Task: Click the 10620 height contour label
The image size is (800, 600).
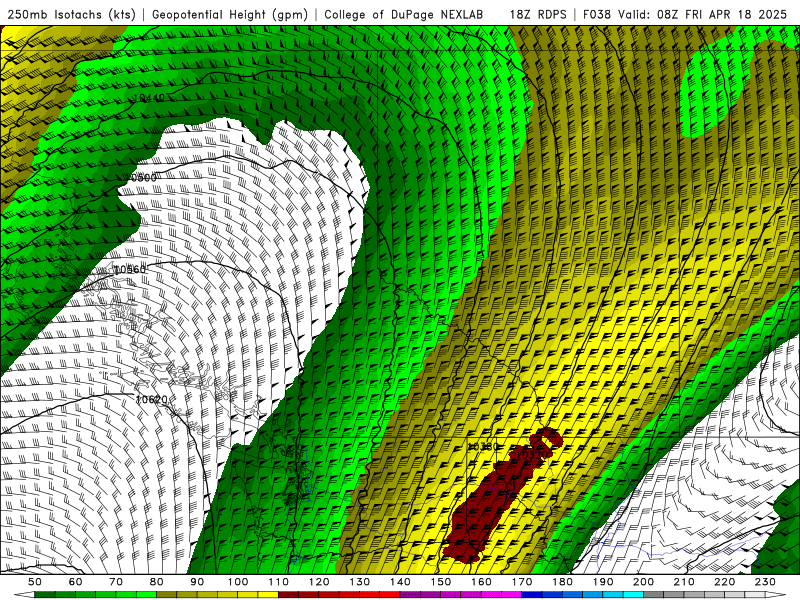Action: (152, 399)
